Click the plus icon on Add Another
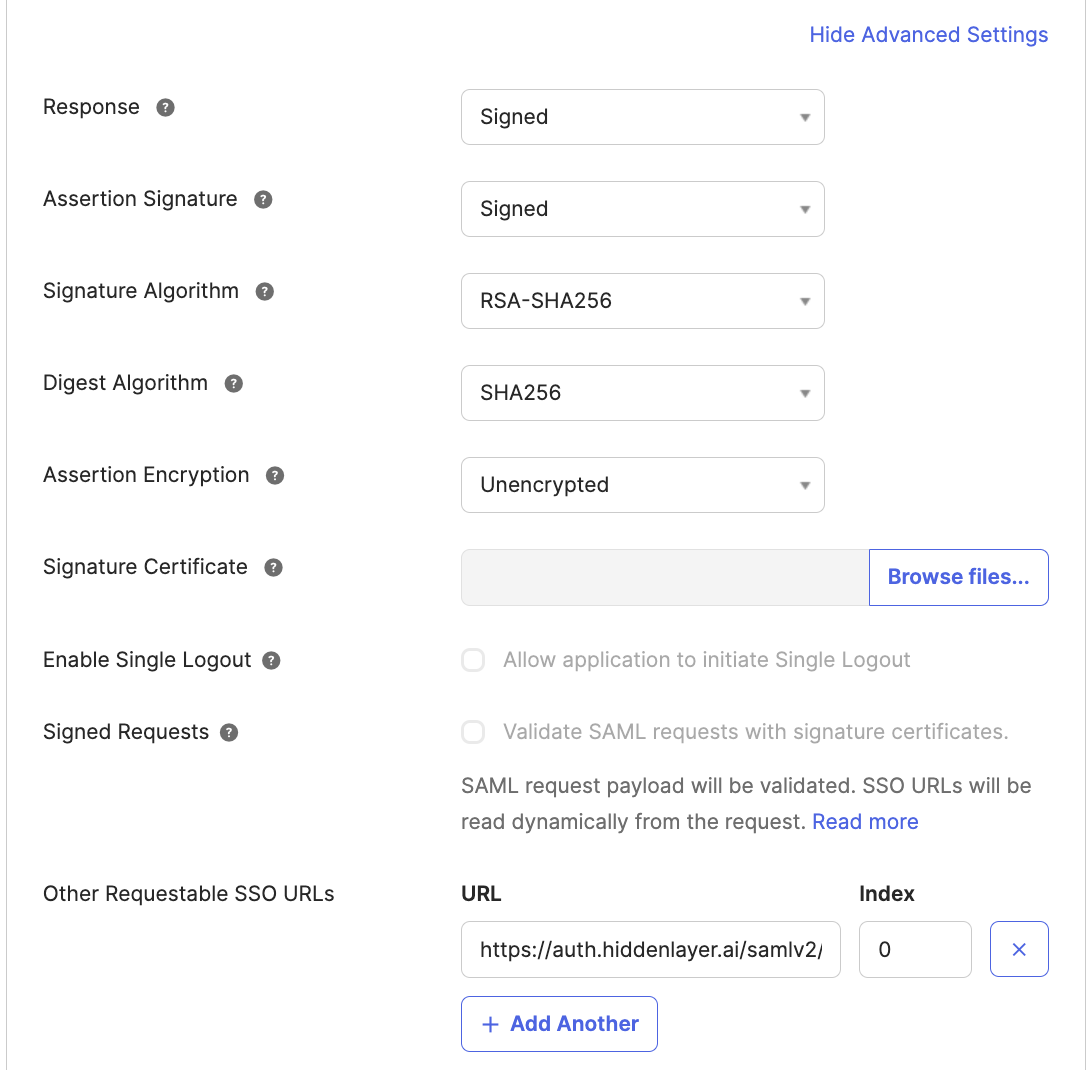 490,1023
